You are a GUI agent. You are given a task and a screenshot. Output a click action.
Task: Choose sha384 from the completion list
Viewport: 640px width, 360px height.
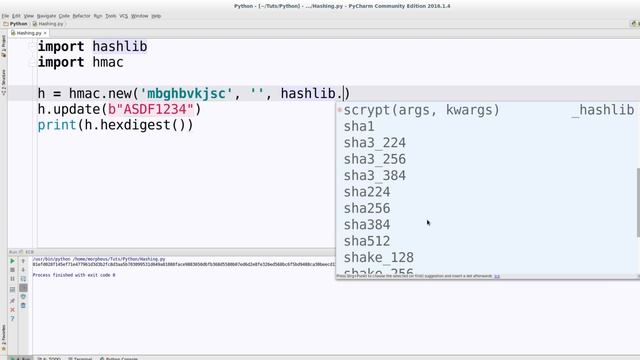486,224
